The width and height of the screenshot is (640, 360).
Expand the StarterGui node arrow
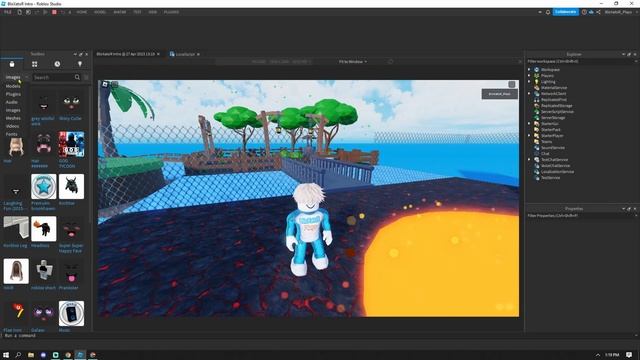[x=529, y=124]
